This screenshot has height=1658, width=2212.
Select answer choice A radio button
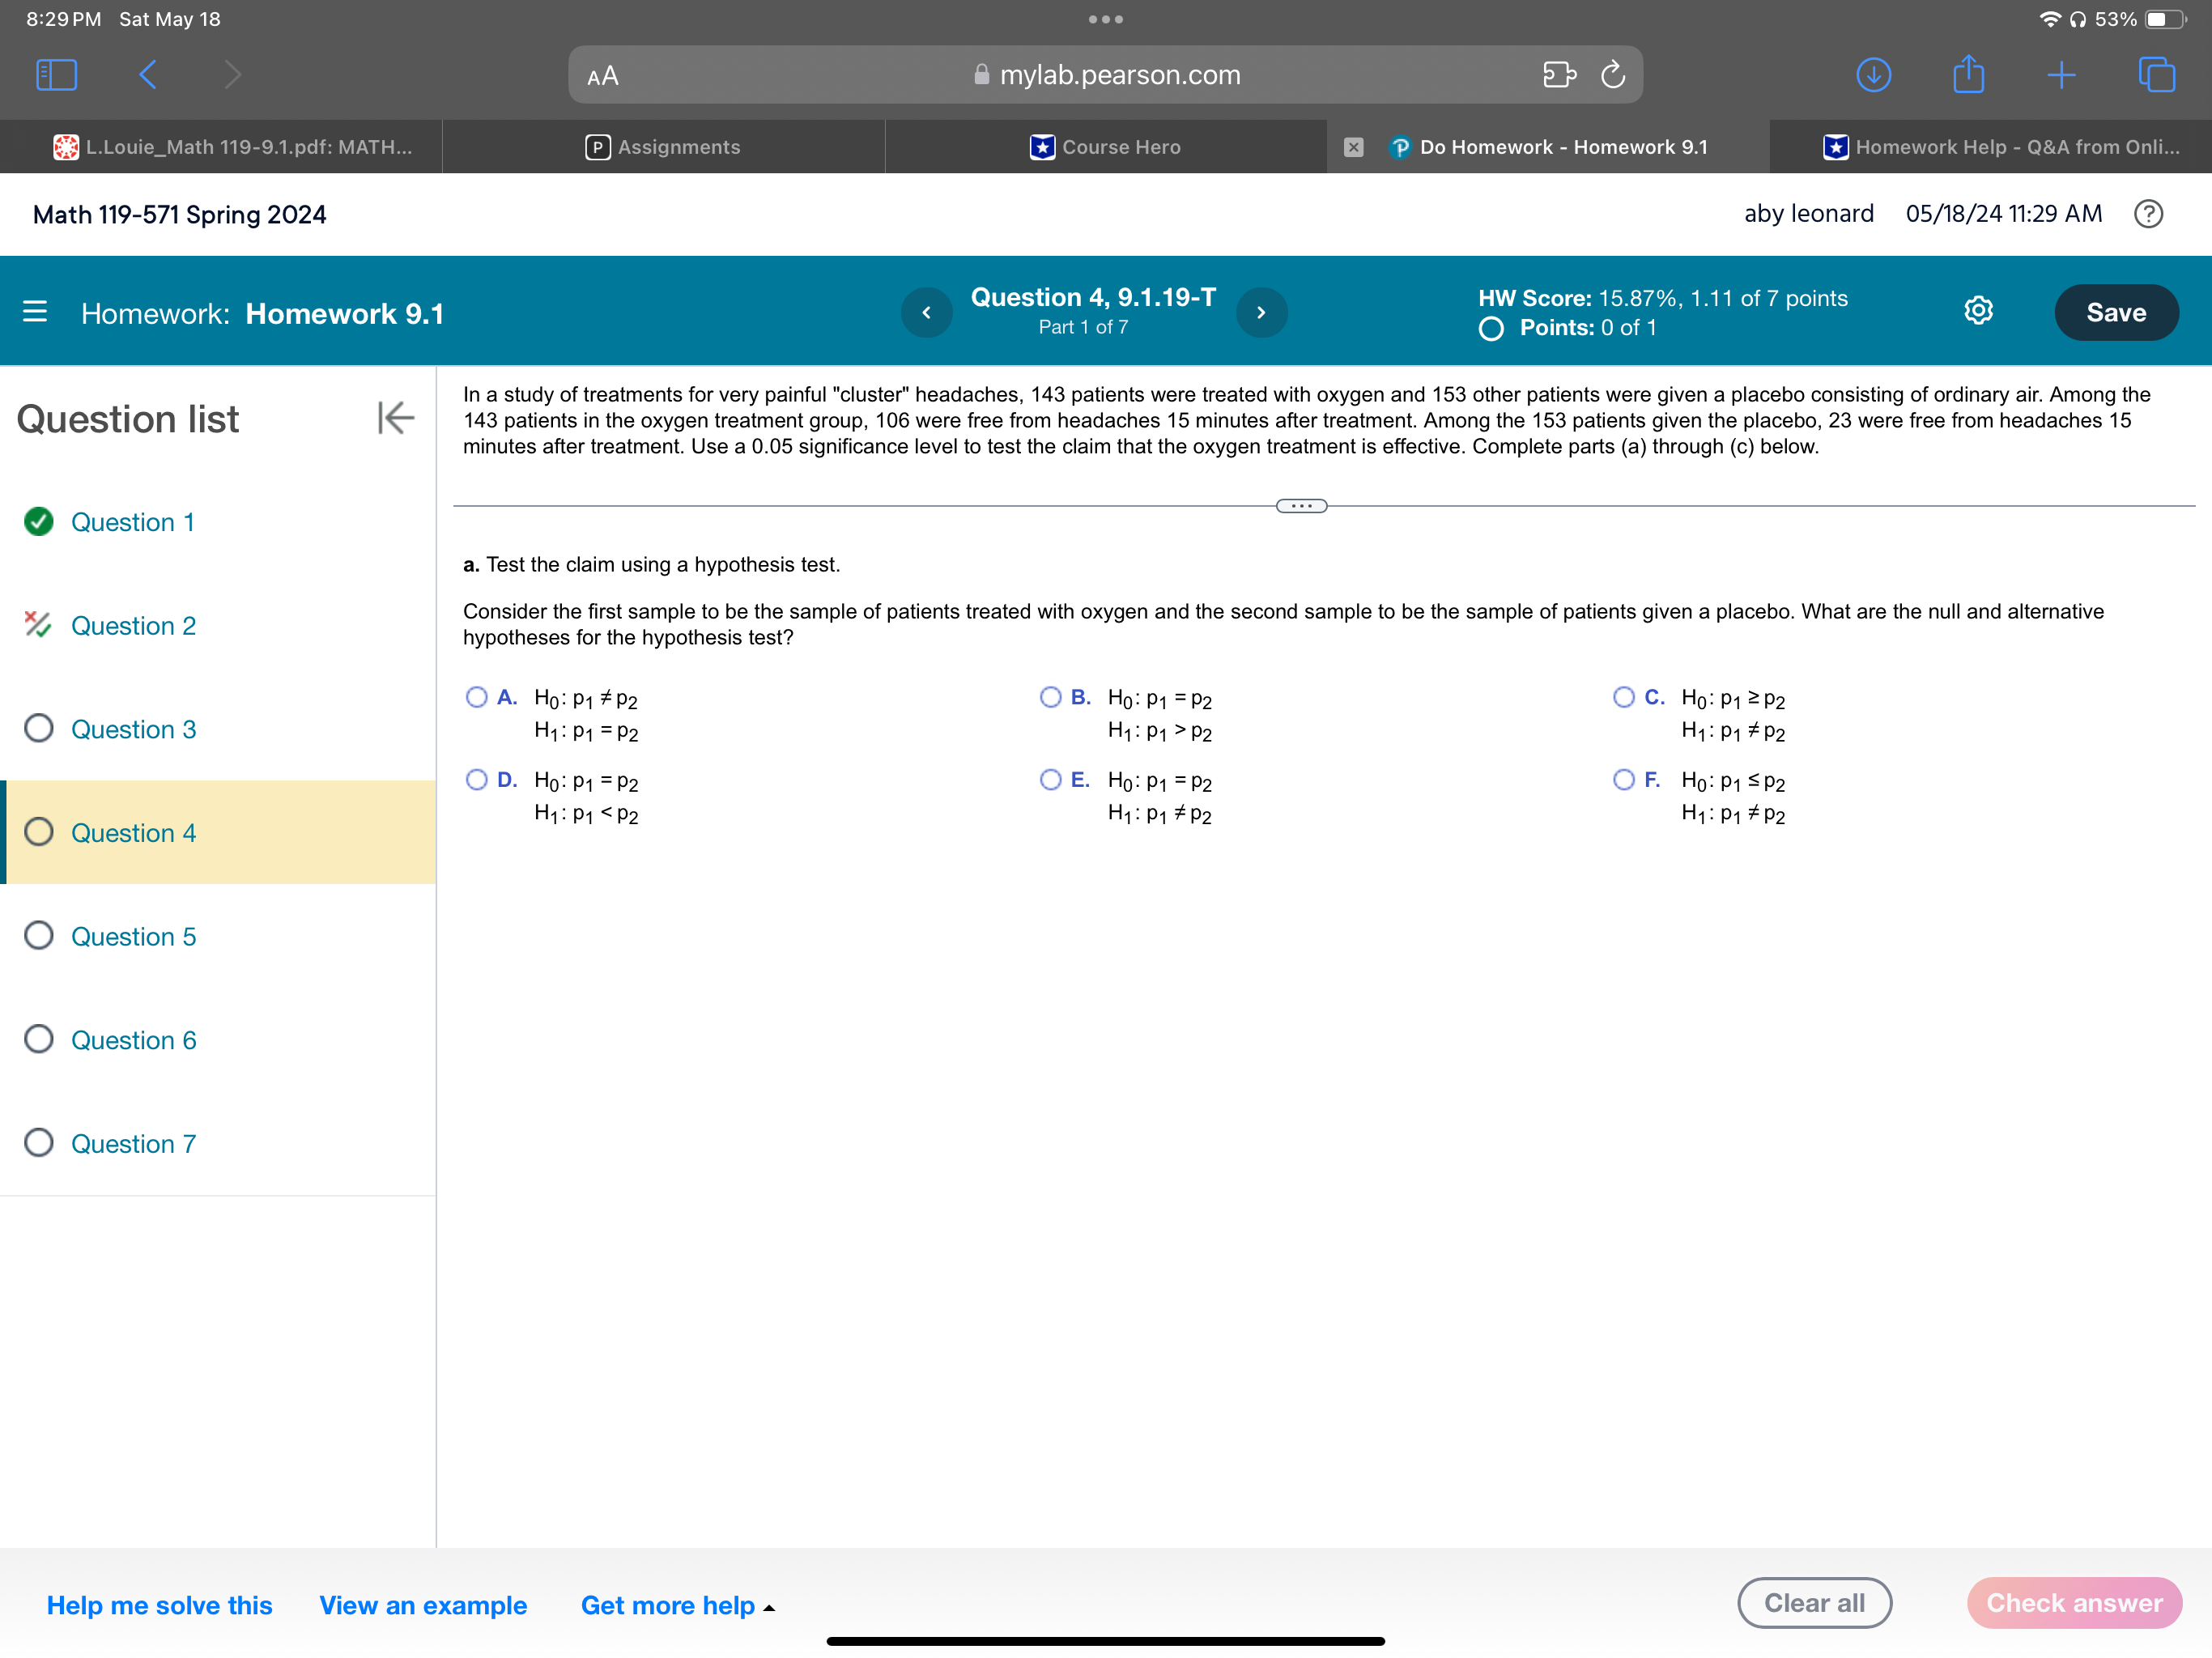(476, 696)
